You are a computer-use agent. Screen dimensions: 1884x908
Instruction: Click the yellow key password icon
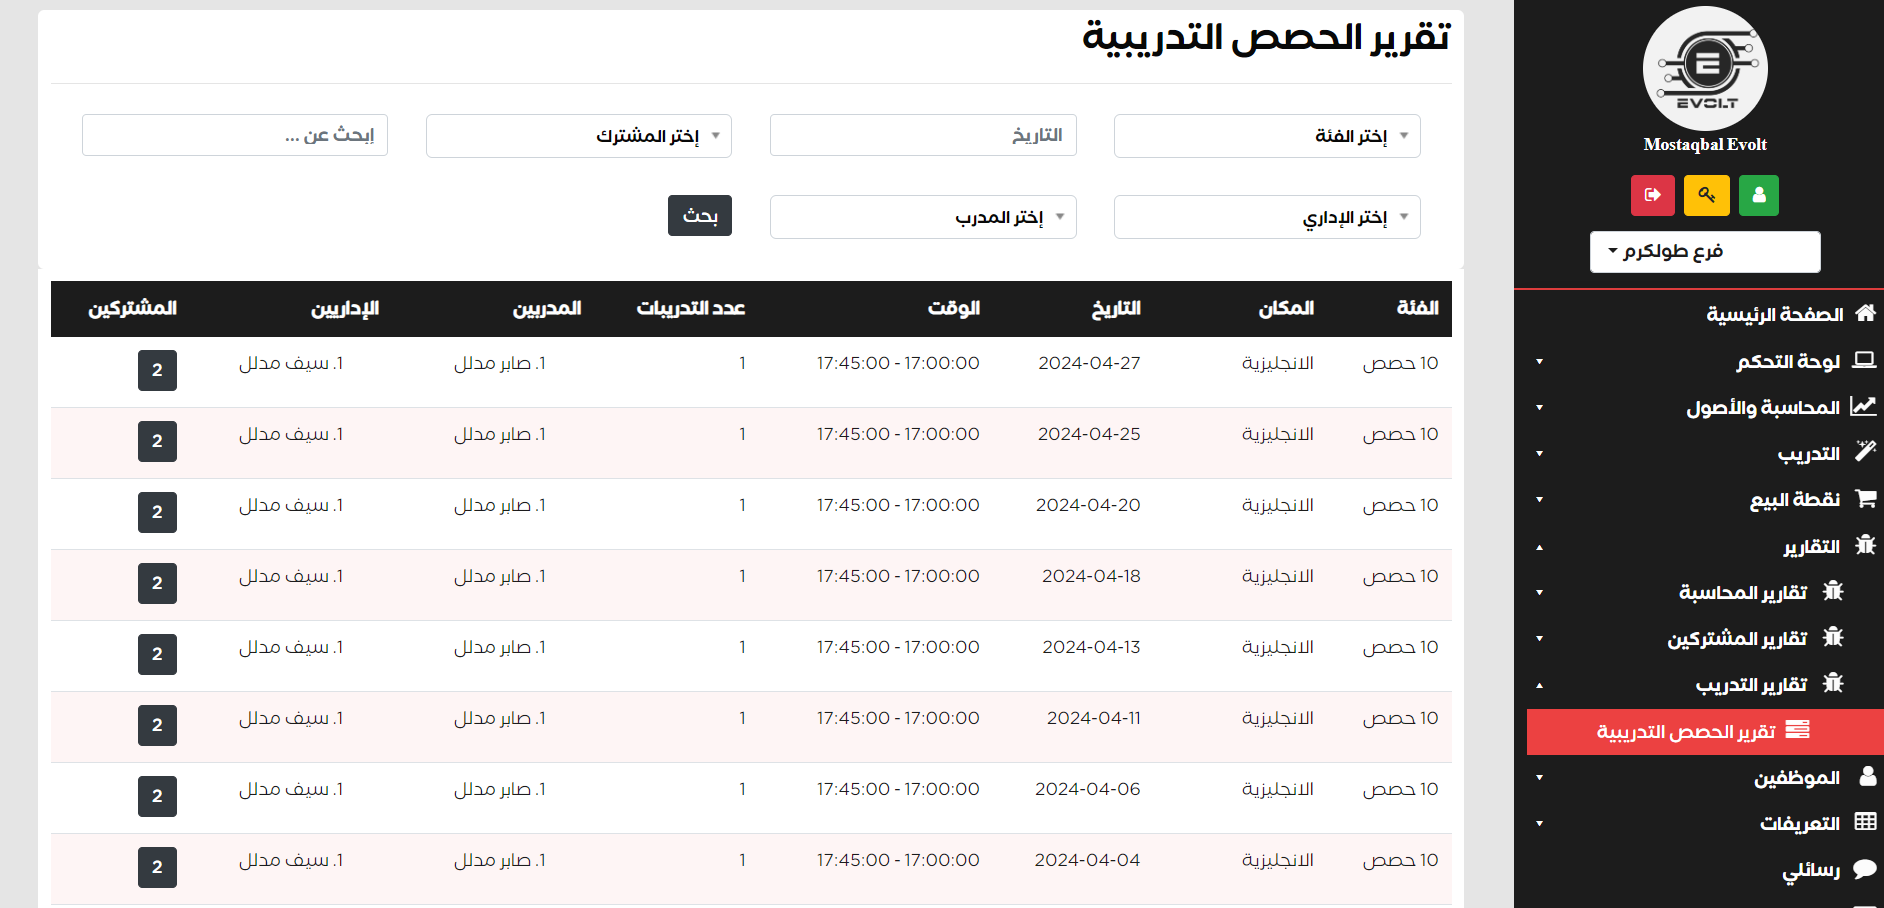click(1706, 195)
